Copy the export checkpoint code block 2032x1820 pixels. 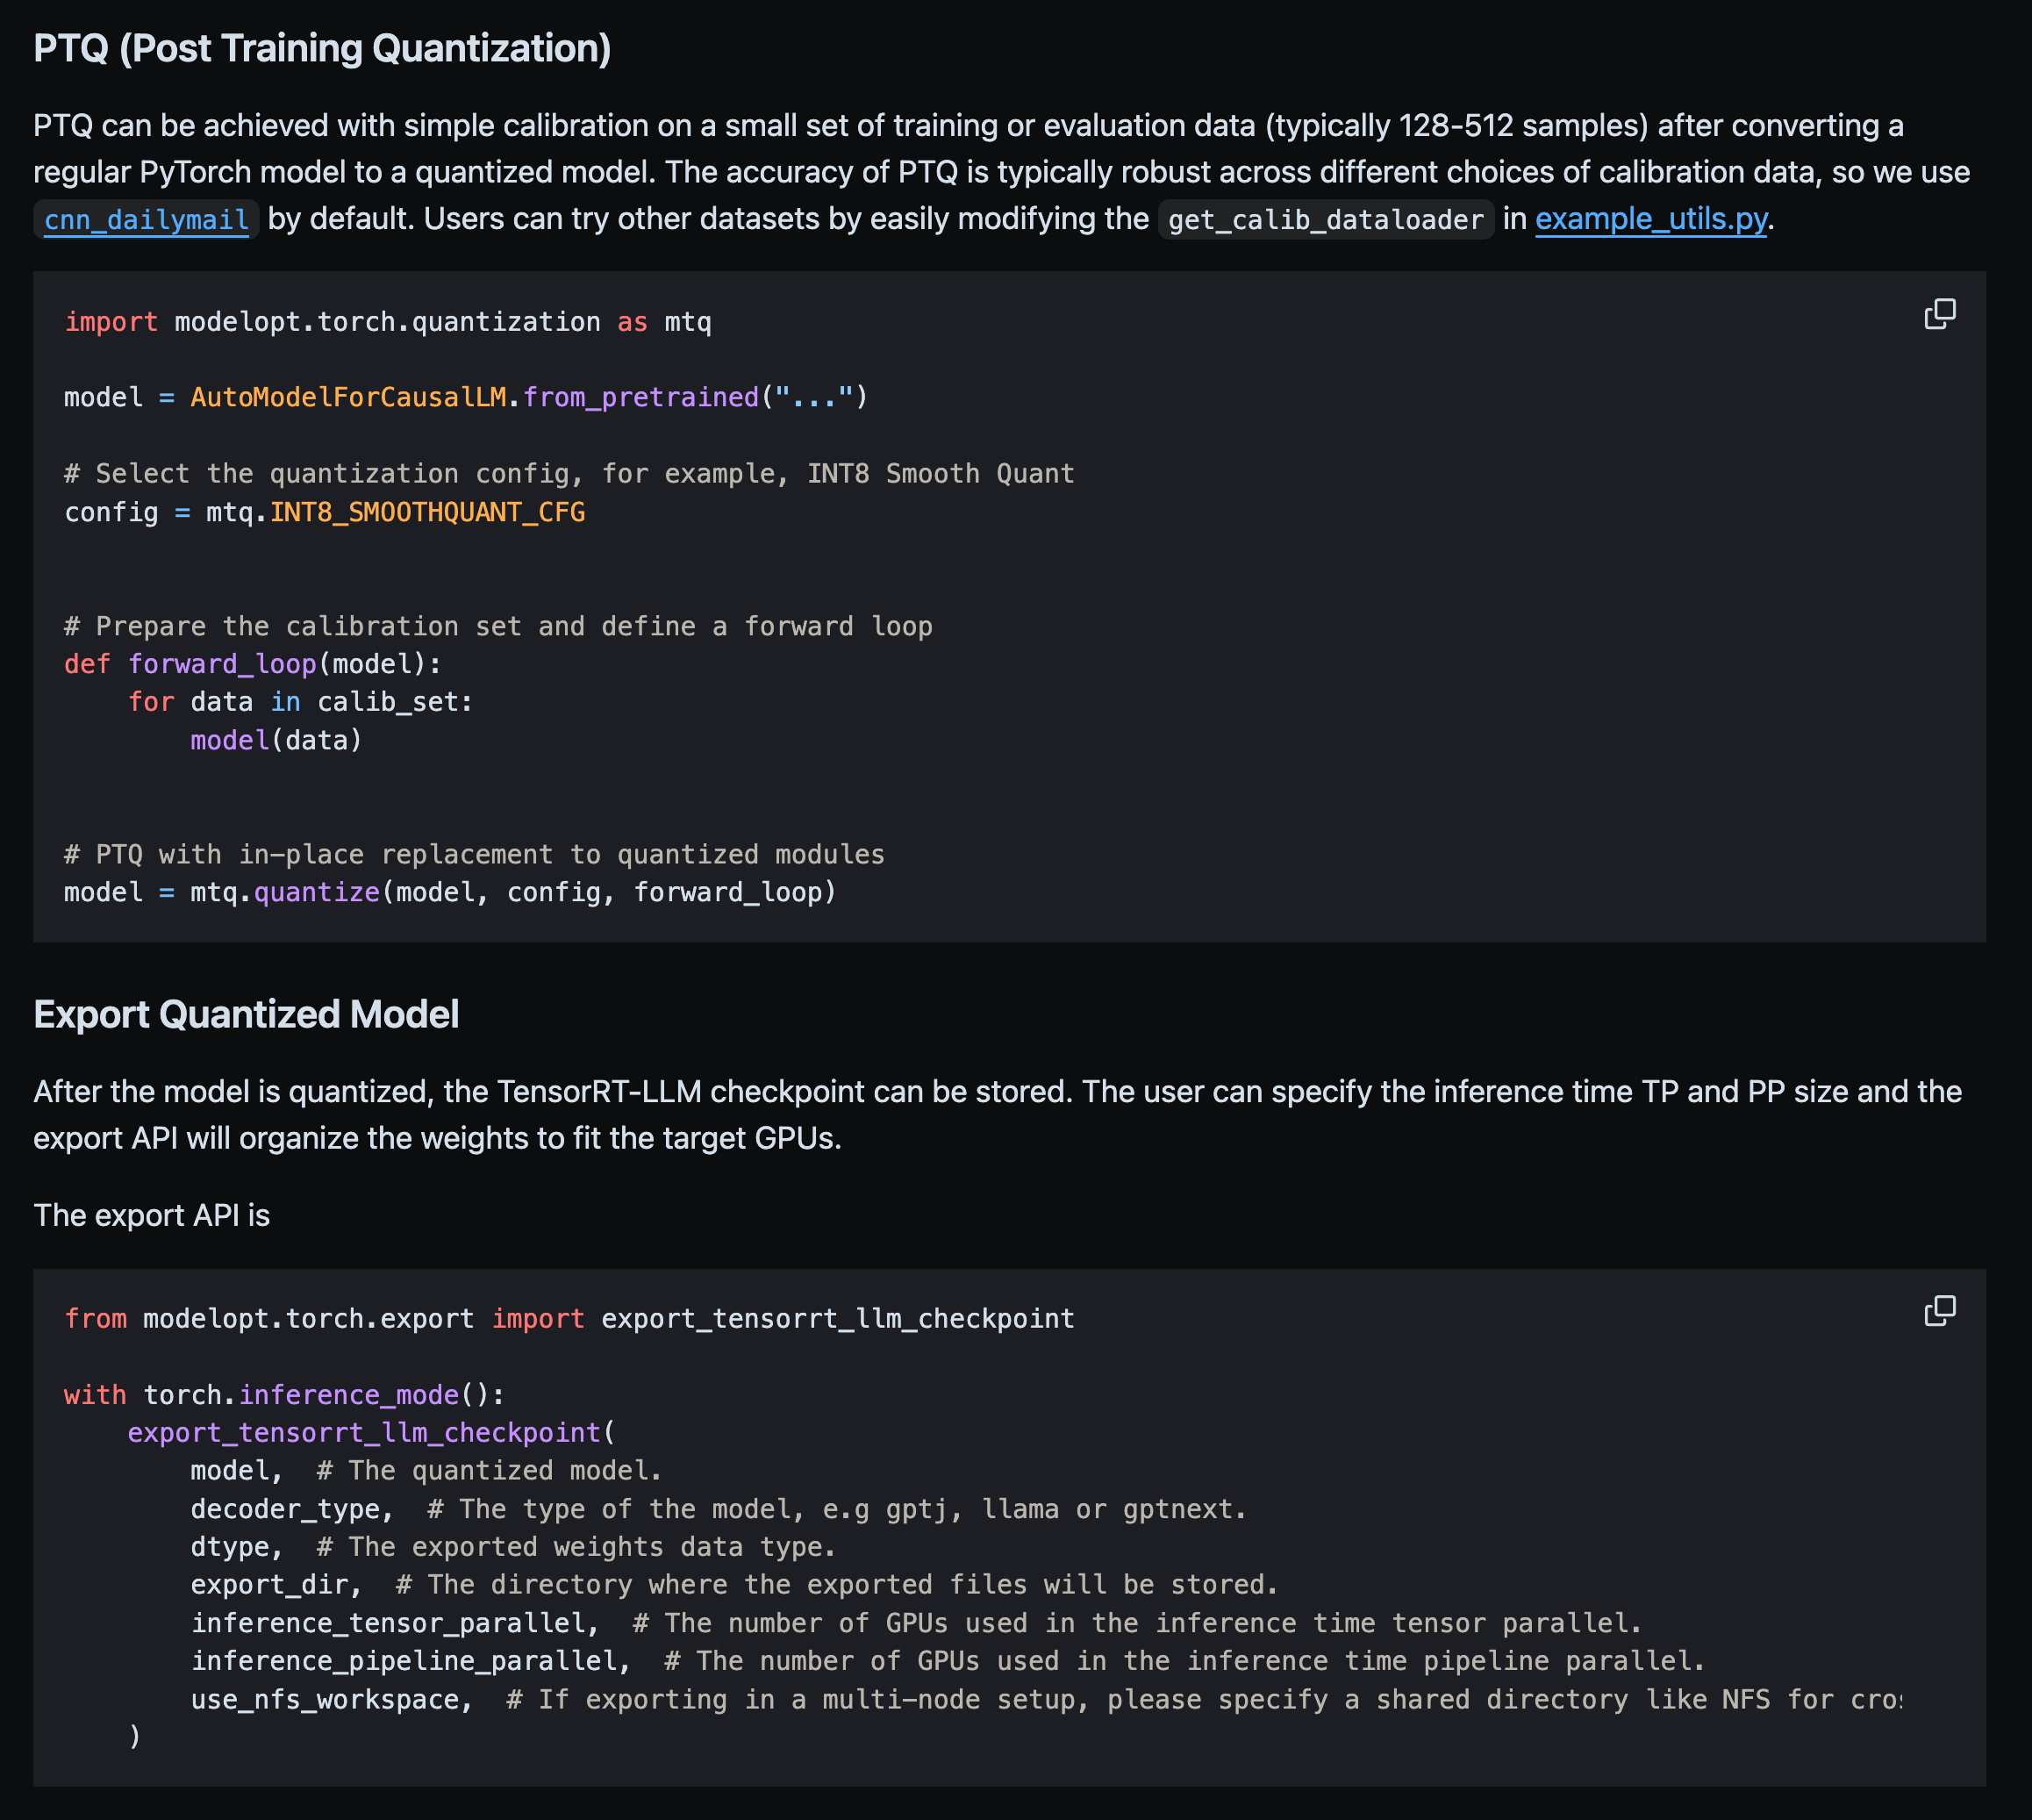pos(1939,1311)
